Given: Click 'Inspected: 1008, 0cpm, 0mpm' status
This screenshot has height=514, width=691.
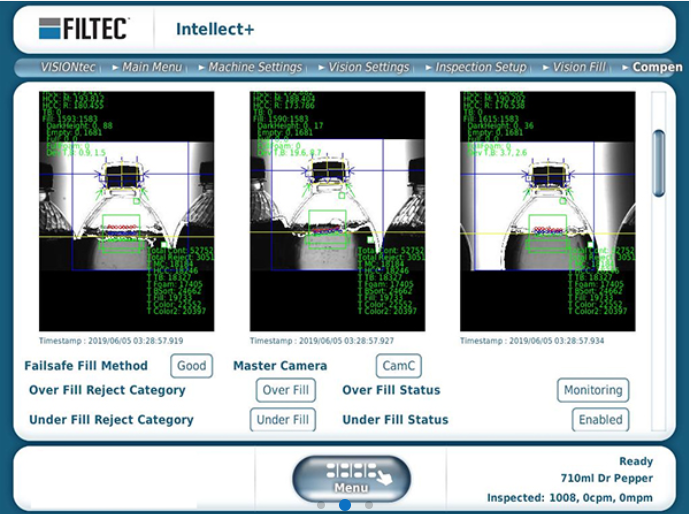Looking at the screenshot, I should coord(570,498).
